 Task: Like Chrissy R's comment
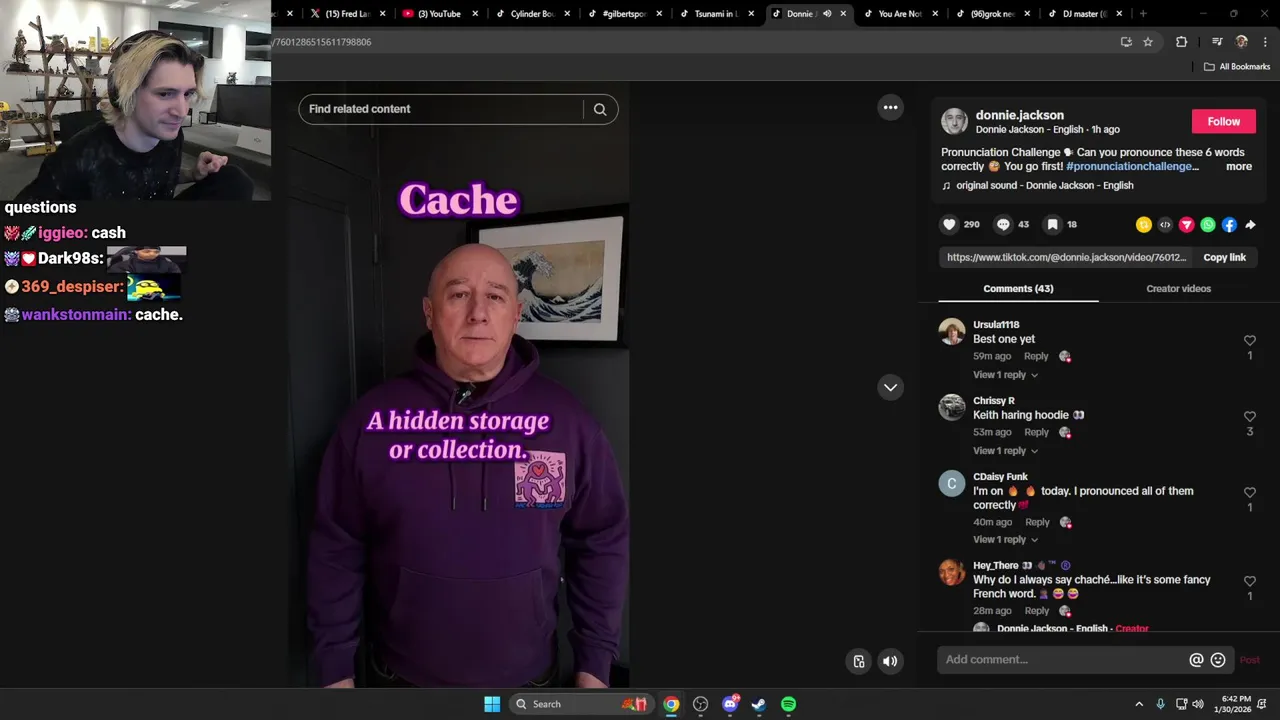pos(1249,416)
